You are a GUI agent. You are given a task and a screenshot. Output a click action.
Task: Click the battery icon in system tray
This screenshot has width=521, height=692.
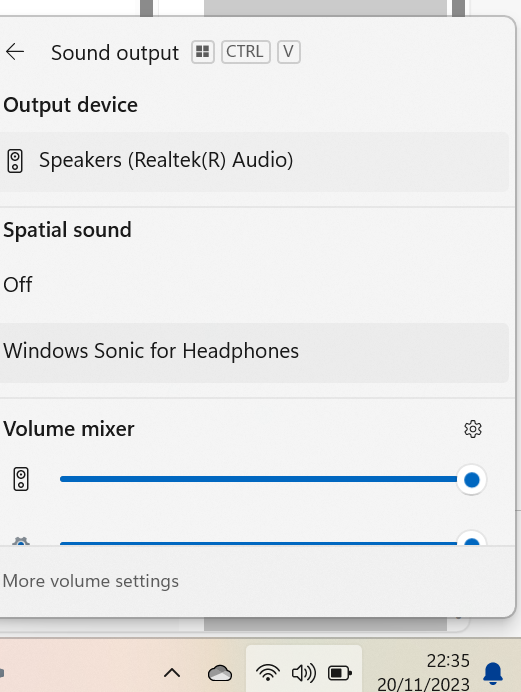point(340,673)
